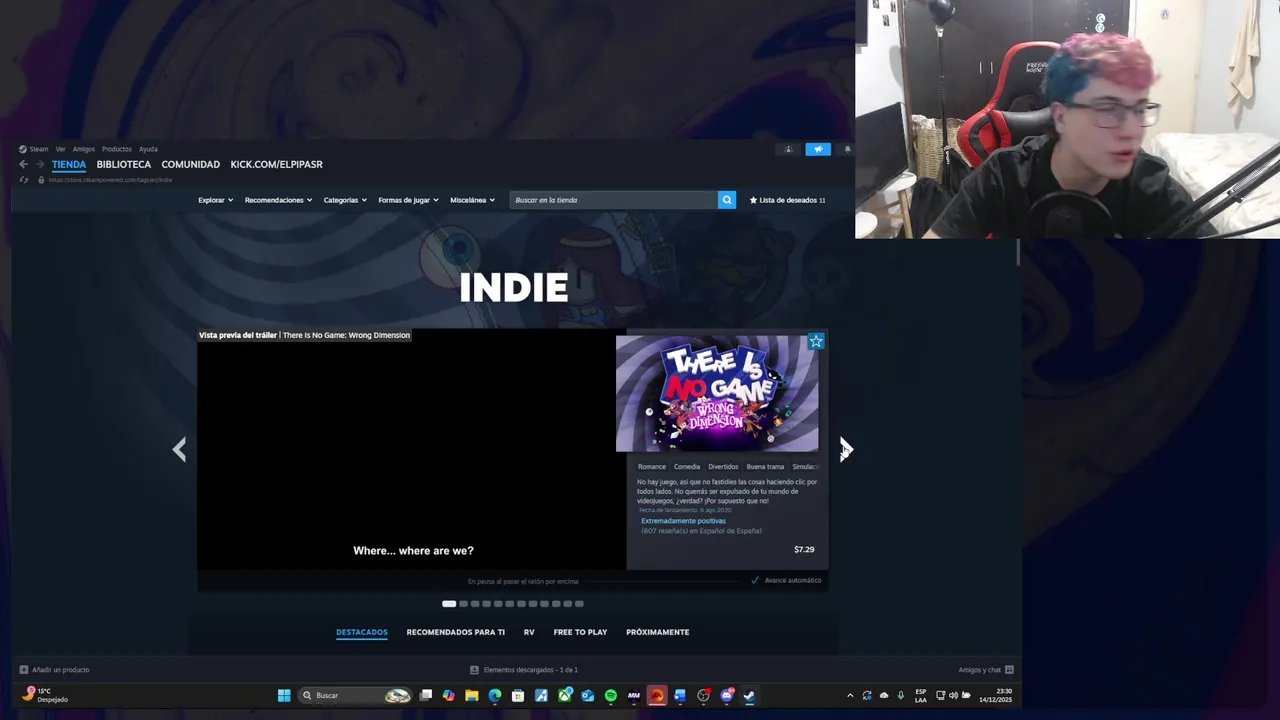The width and height of the screenshot is (1280, 720).
Task: Open the KICK.COM/ELPIPASR profile tab
Action: [x=277, y=164]
